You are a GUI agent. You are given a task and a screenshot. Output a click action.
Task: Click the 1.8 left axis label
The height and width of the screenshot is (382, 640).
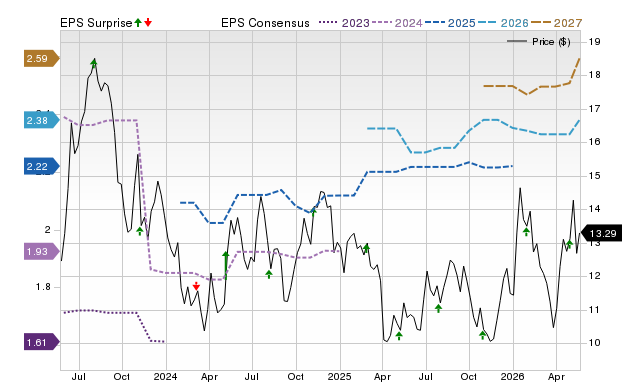tap(43, 287)
